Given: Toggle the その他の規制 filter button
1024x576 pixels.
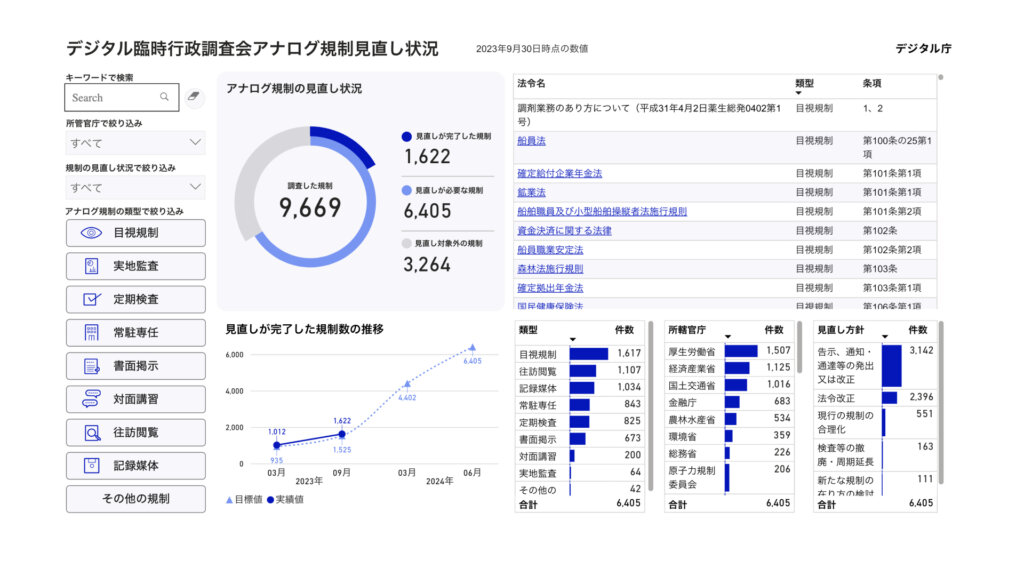Looking at the screenshot, I should [x=136, y=499].
